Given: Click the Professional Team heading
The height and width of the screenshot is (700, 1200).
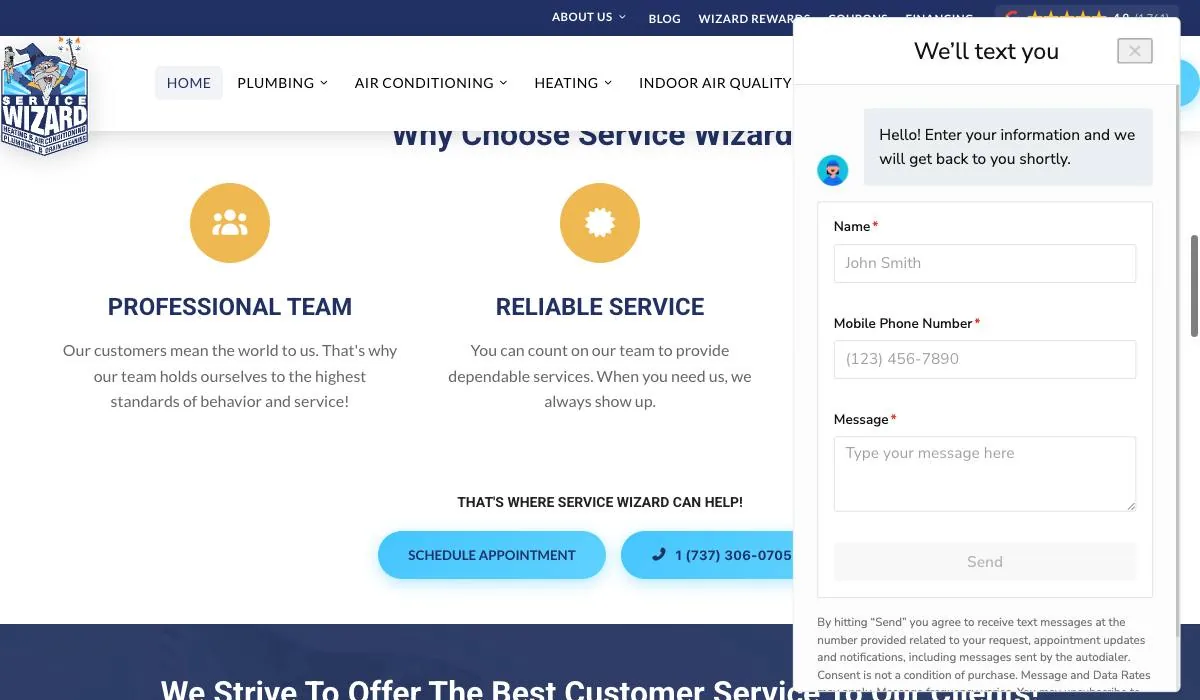Looking at the screenshot, I should point(230,307).
